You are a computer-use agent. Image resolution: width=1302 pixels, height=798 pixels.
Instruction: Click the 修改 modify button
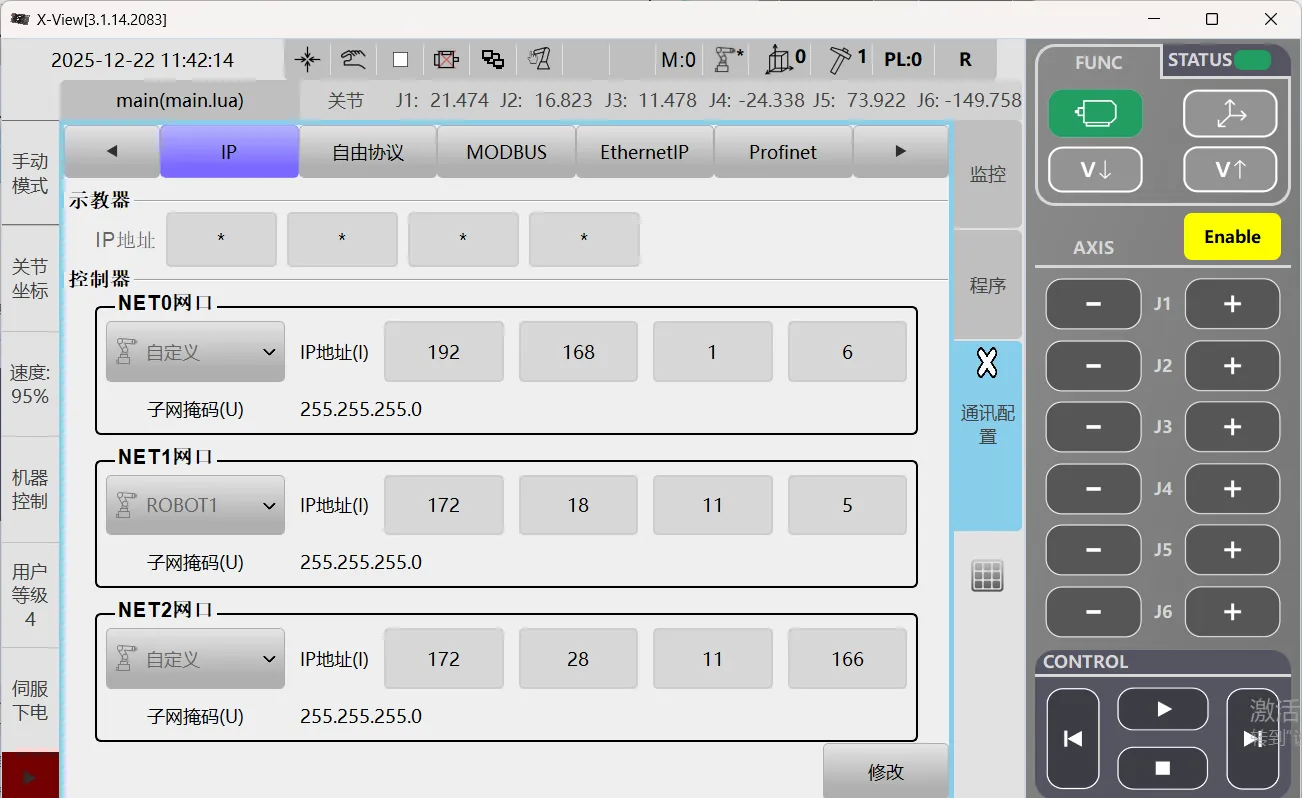pos(886,771)
